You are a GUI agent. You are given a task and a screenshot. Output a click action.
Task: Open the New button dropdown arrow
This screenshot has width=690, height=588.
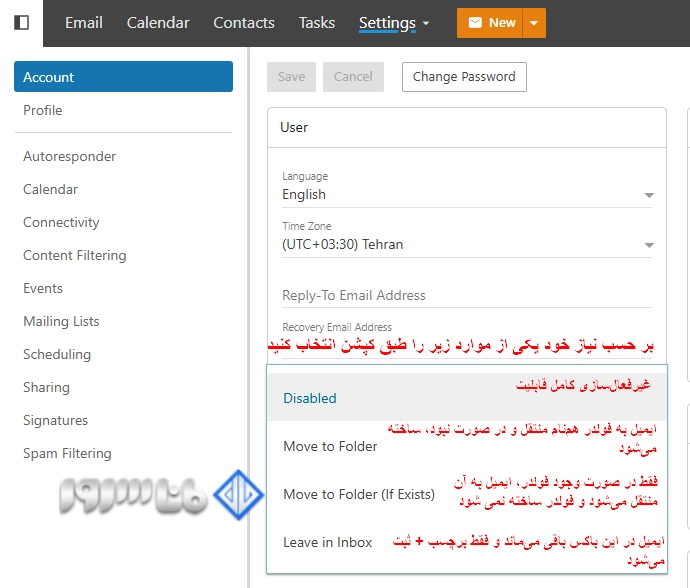[x=534, y=23]
